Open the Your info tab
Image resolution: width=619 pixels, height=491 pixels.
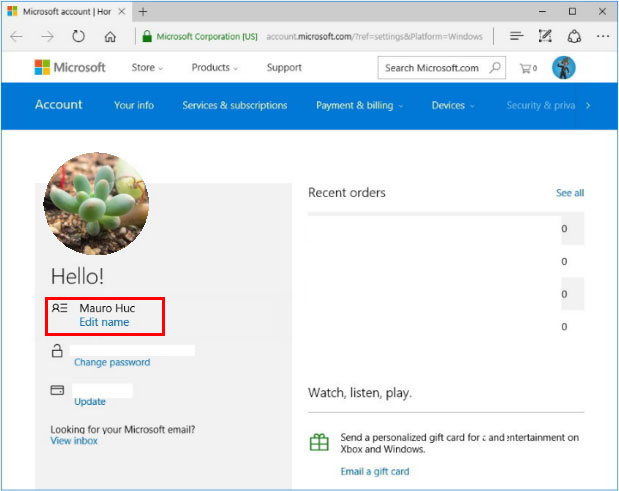tap(134, 105)
